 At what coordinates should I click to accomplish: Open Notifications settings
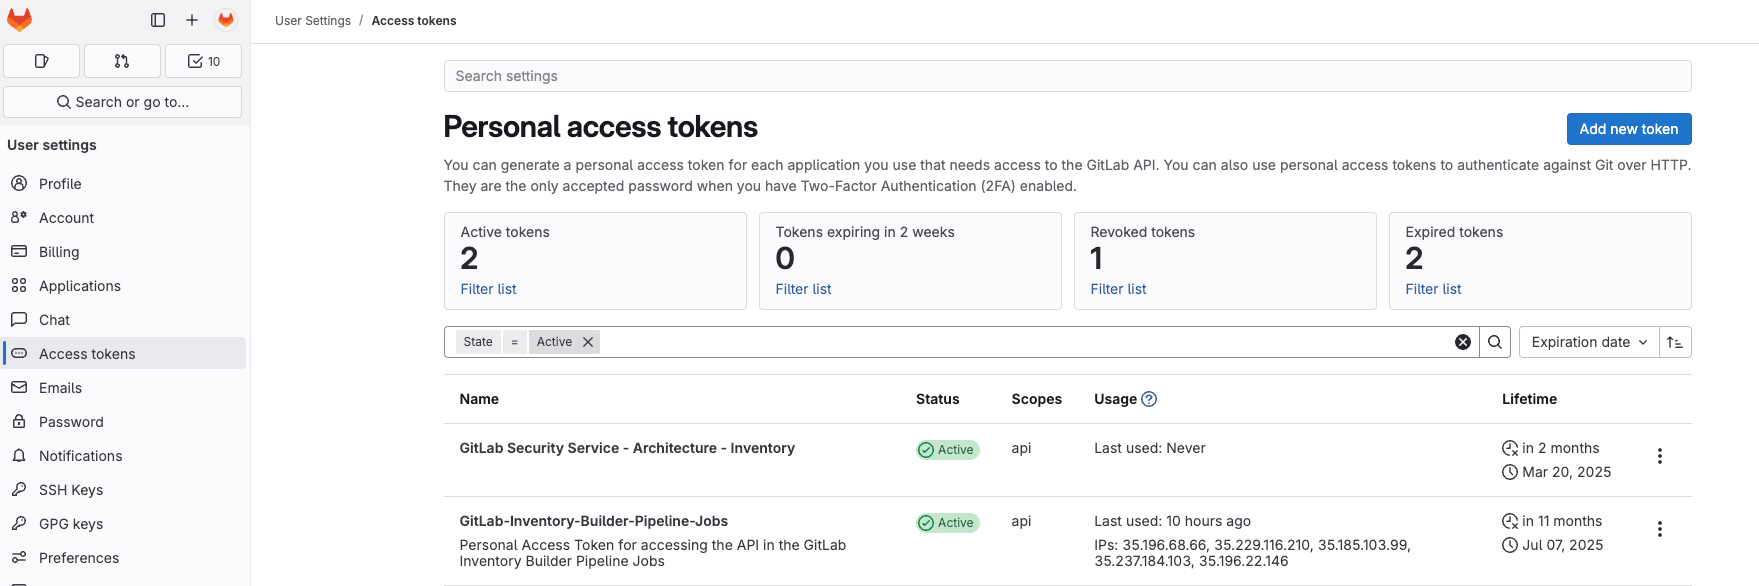click(x=124, y=456)
